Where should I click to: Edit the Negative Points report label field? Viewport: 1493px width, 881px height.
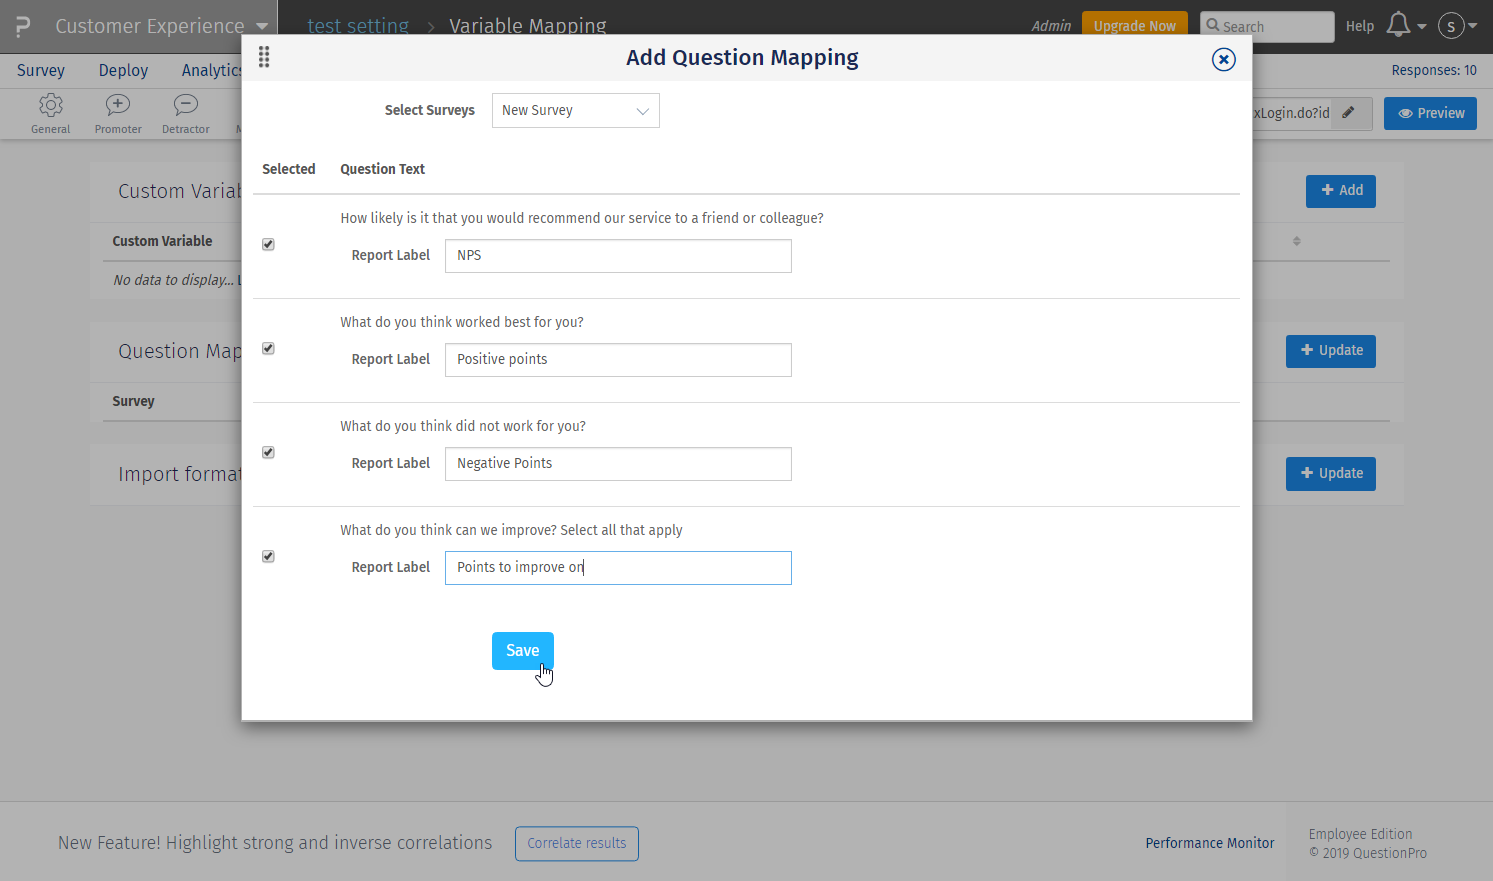pyautogui.click(x=617, y=463)
